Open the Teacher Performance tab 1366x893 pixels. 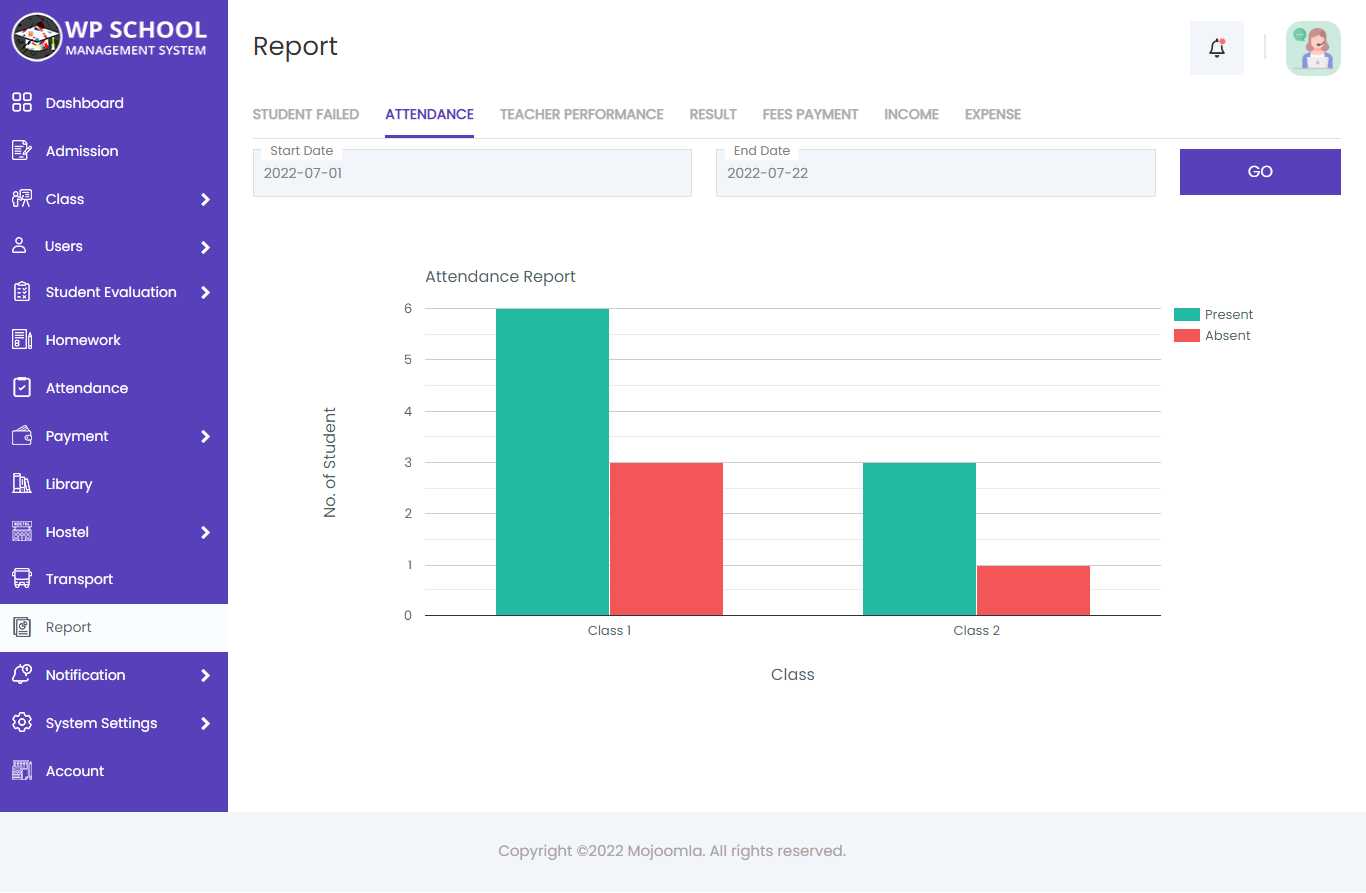pos(582,115)
